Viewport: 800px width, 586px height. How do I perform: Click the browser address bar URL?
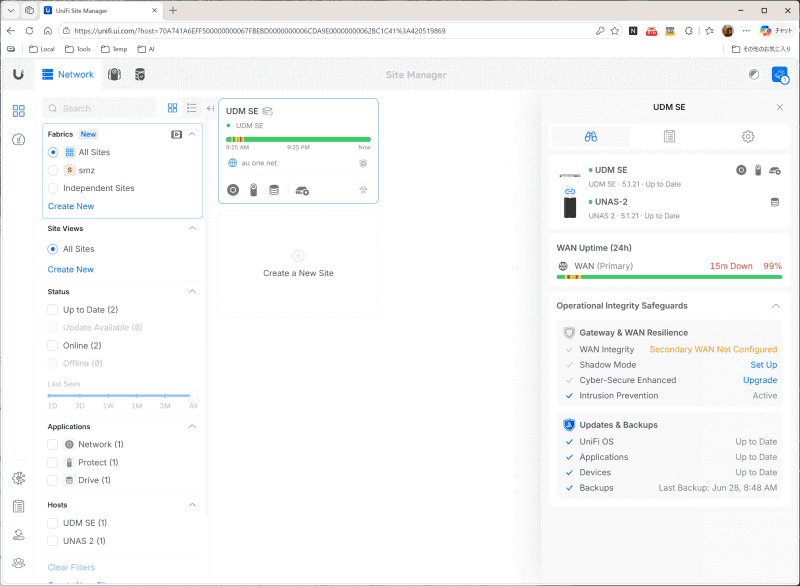(260, 31)
